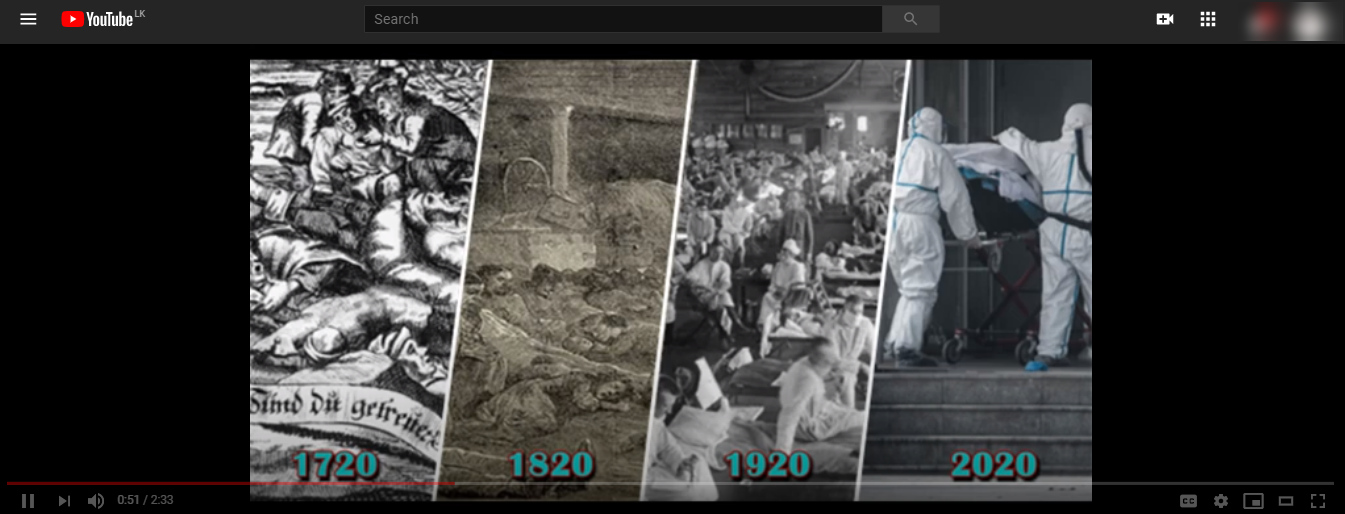Switch to miniplayer mode
This screenshot has height=514, width=1345.
click(1253, 500)
